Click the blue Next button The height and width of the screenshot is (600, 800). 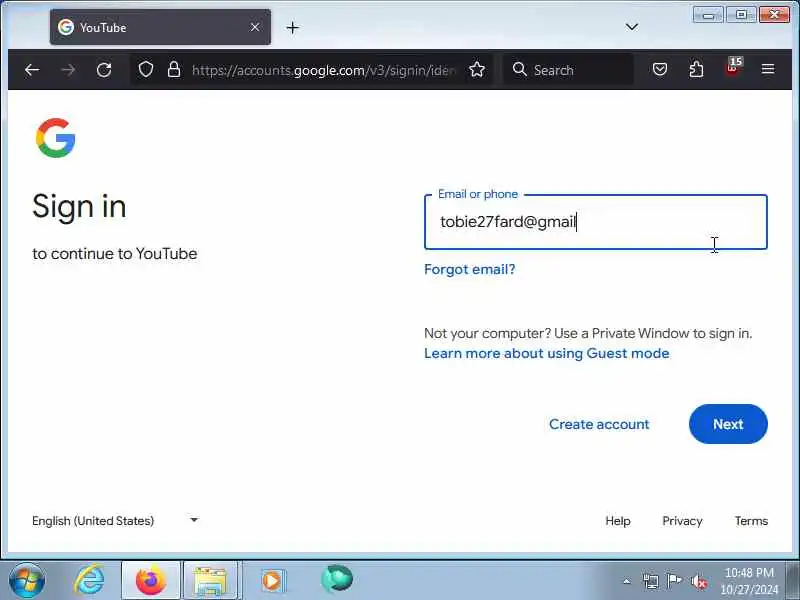point(728,424)
